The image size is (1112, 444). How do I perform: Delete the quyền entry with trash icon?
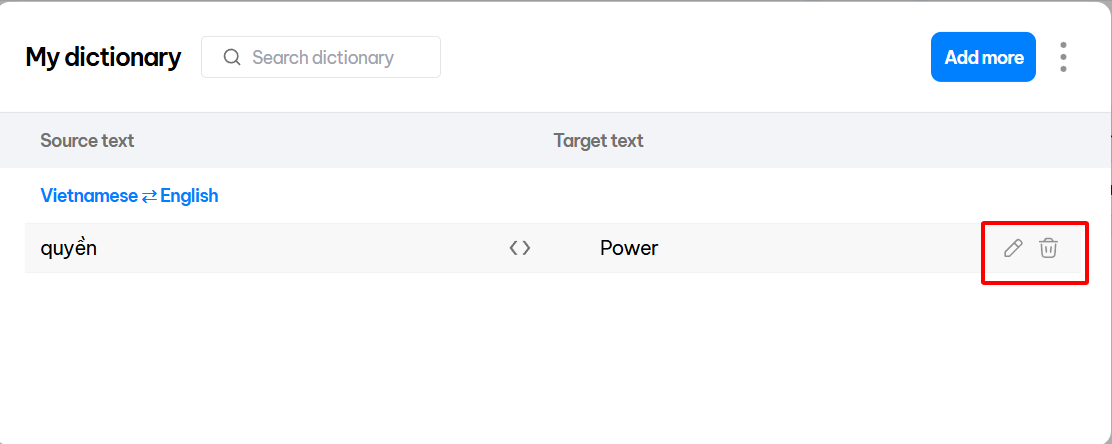[1048, 248]
